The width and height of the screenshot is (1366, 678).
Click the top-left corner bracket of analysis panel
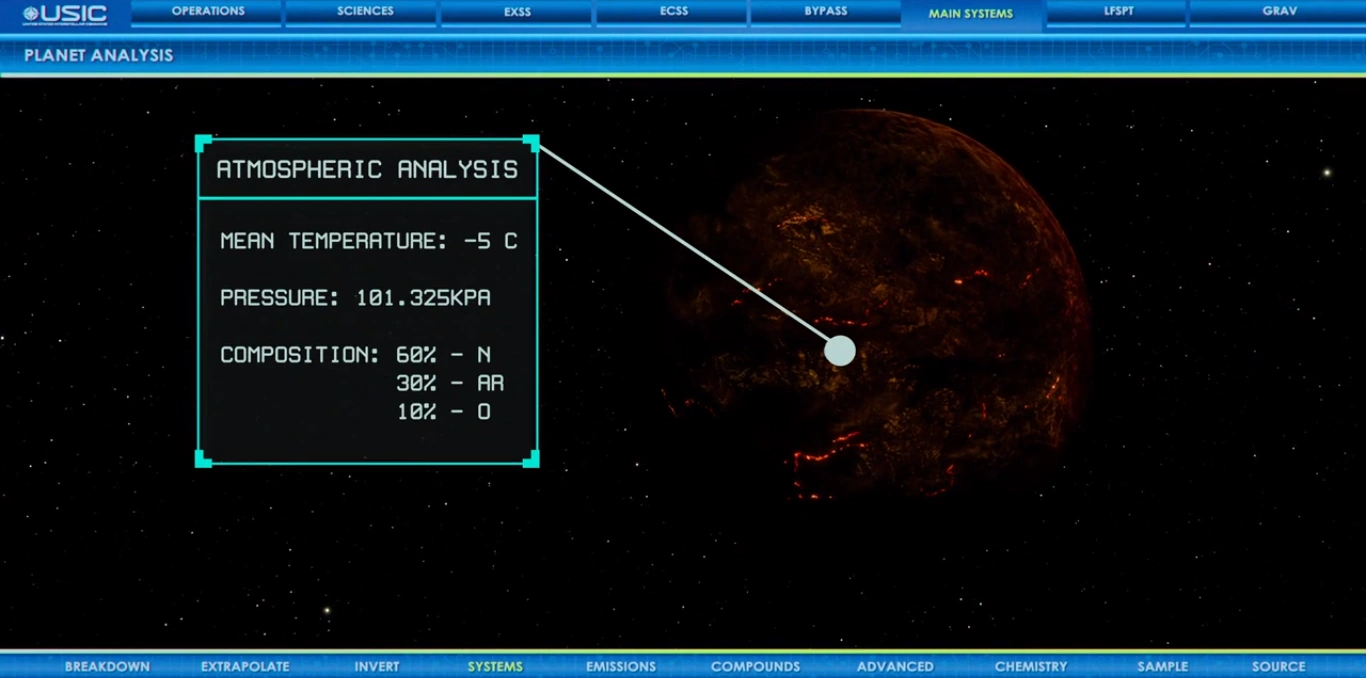pos(203,142)
